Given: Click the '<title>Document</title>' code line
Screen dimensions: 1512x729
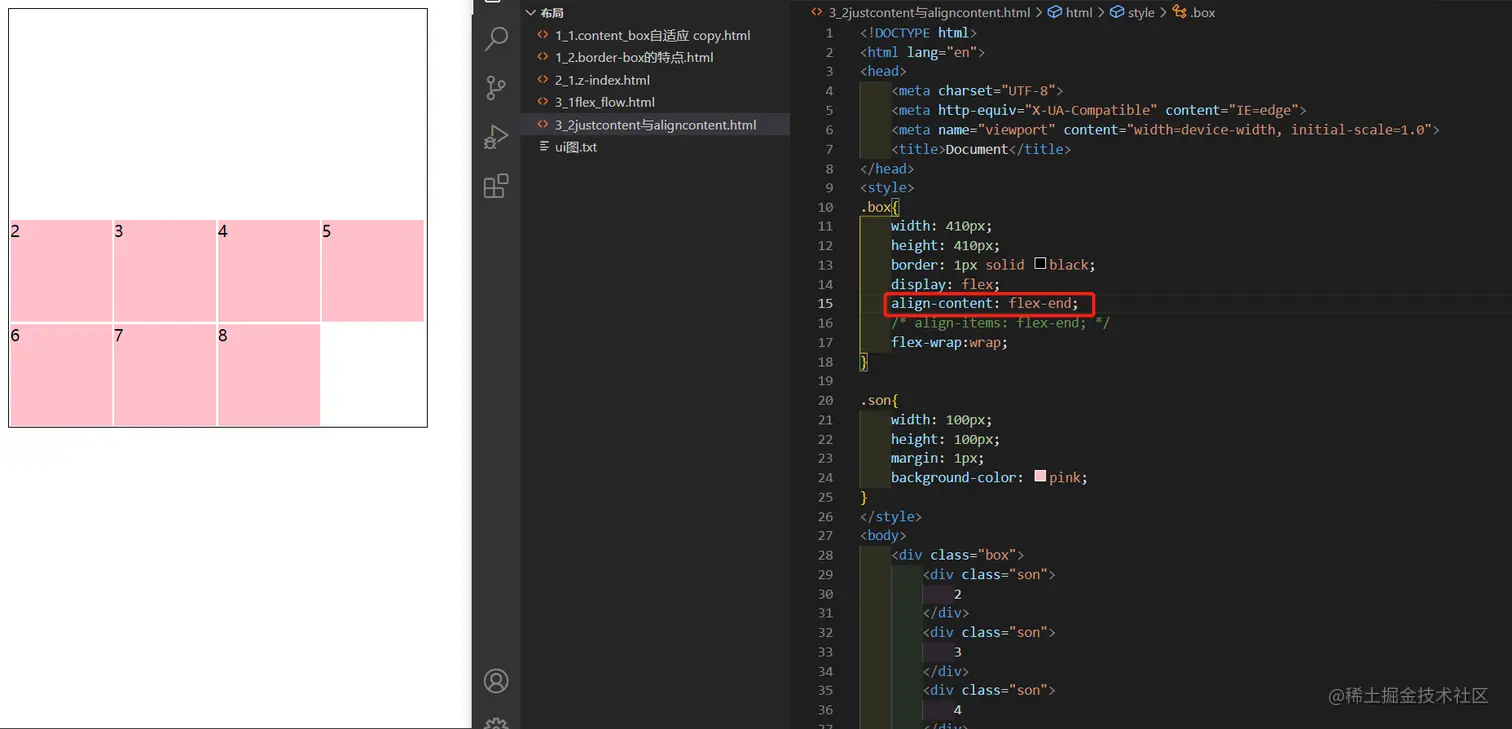Looking at the screenshot, I should [x=981, y=149].
